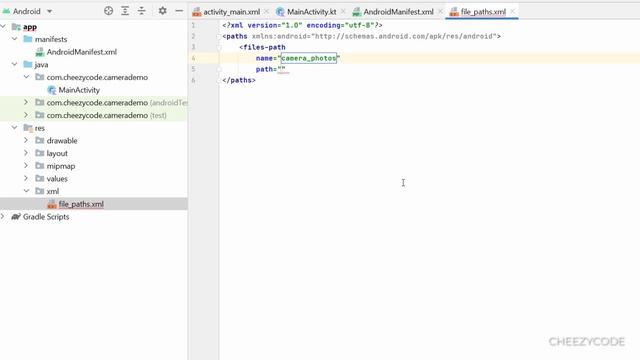Click the MainActivity Kotlin class icon
Screen dimensions: 640x360
coord(51,90)
